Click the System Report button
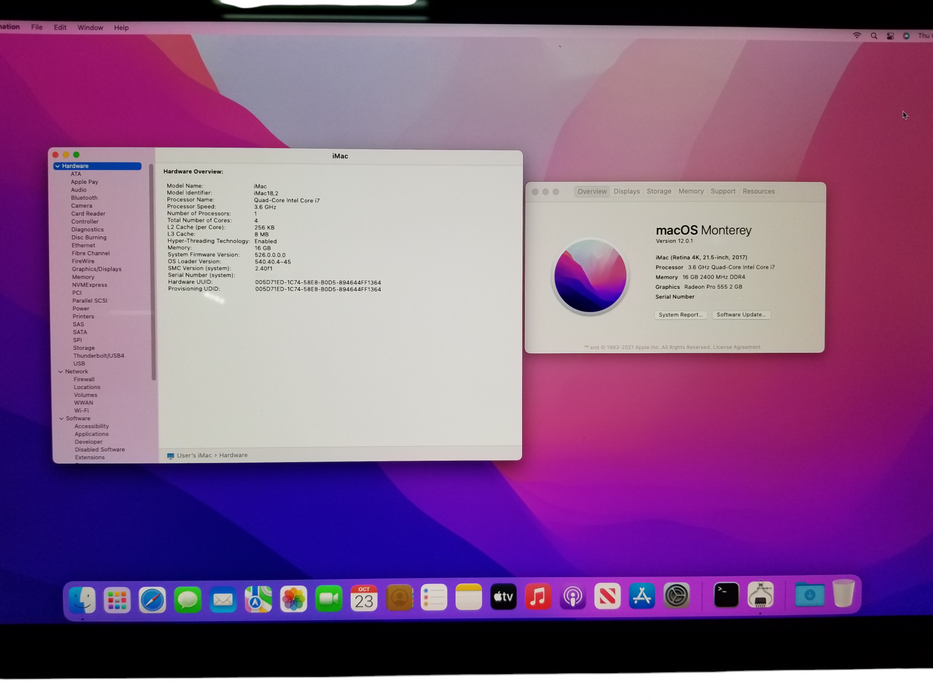 [x=681, y=315]
